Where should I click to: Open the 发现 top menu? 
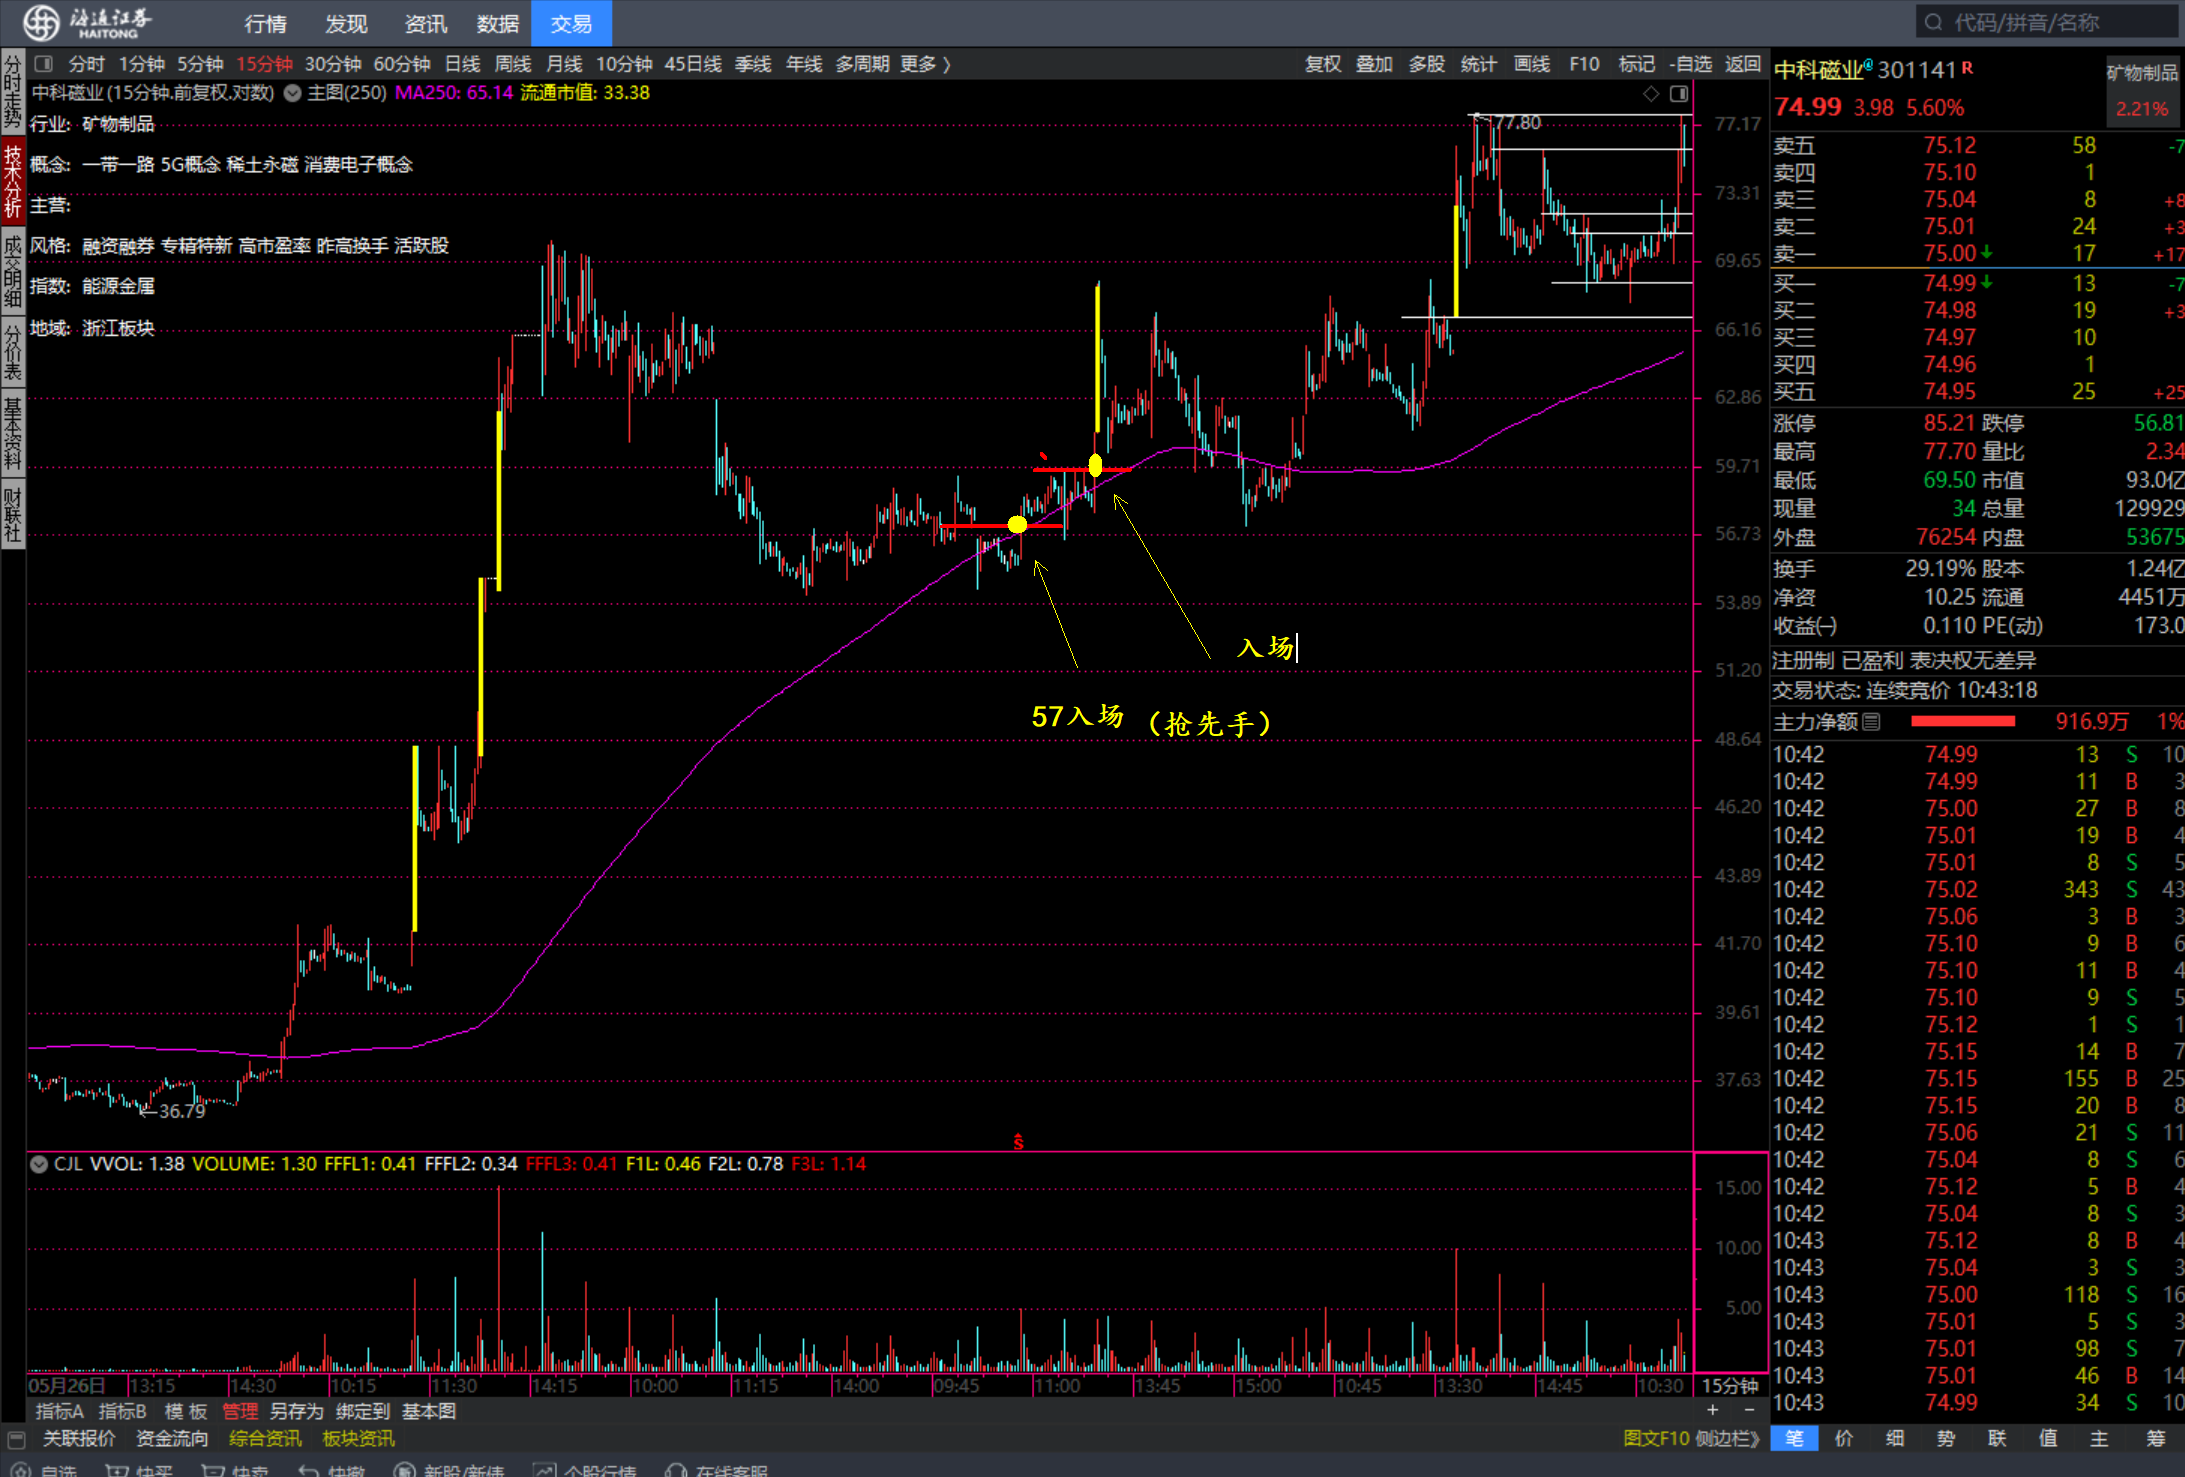click(x=346, y=23)
